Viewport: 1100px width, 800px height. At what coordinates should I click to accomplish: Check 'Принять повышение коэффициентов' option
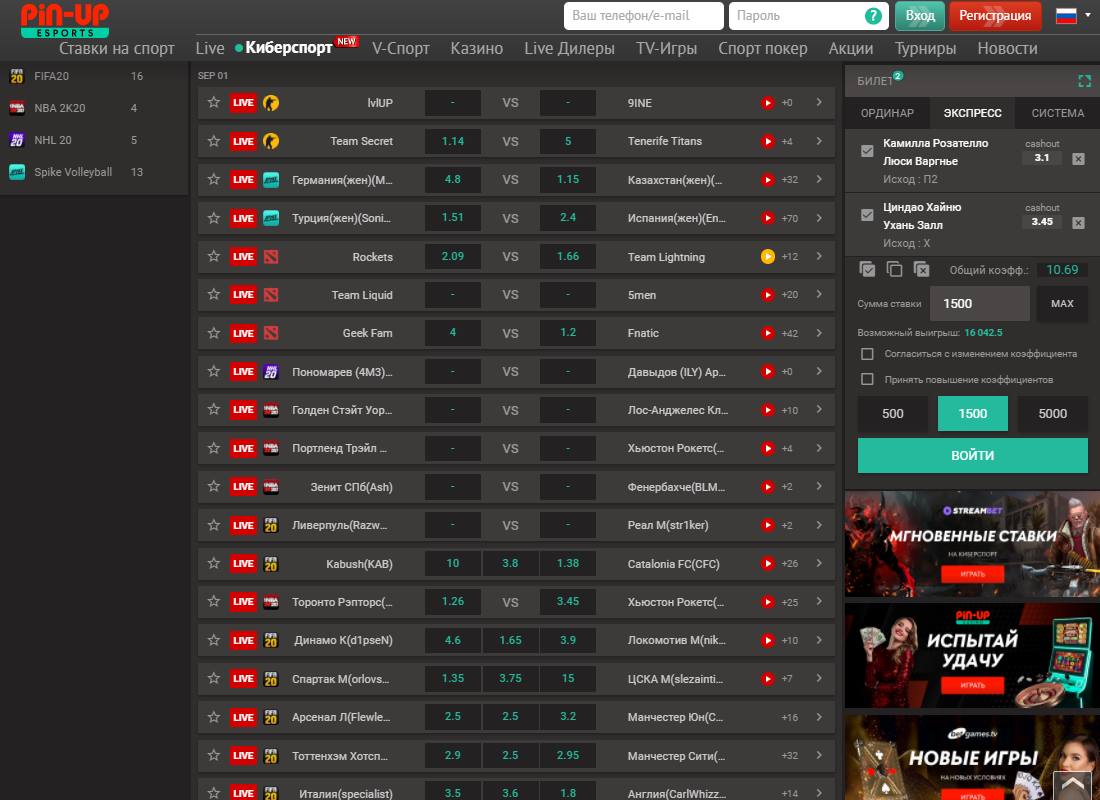(x=867, y=380)
